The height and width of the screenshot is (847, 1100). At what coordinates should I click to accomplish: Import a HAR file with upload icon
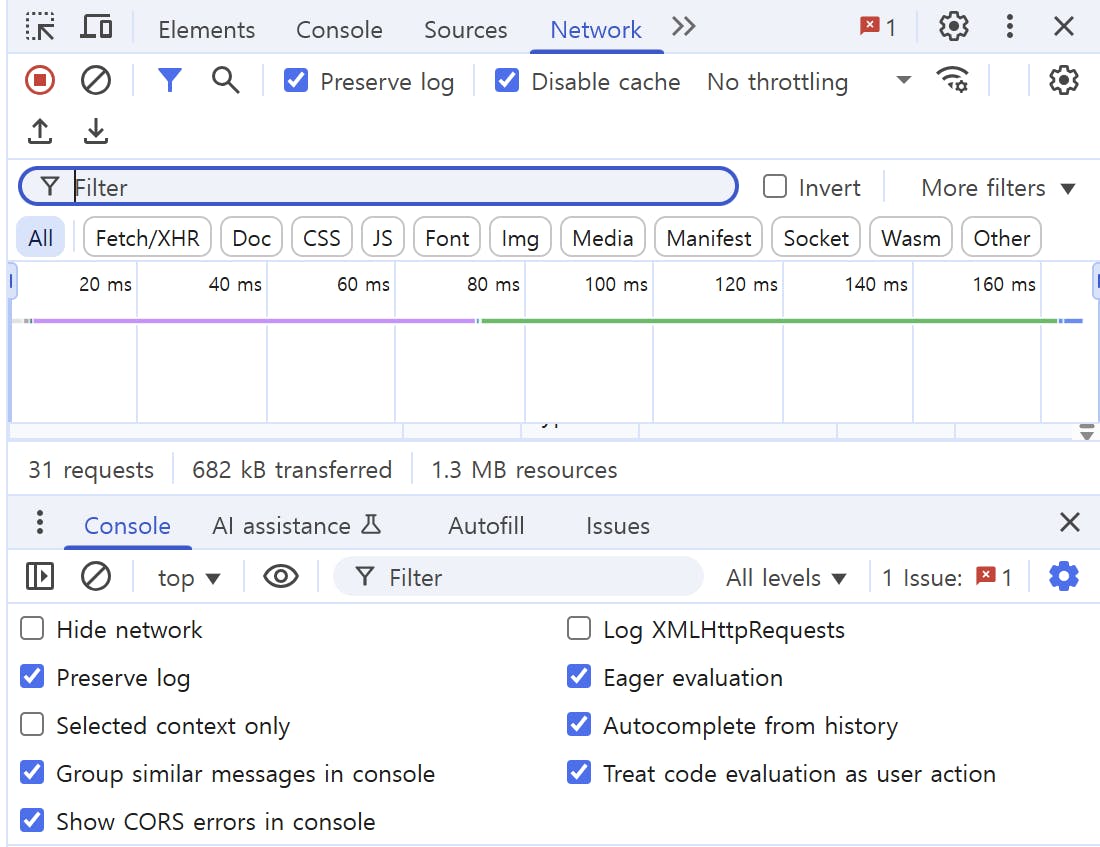(x=40, y=131)
